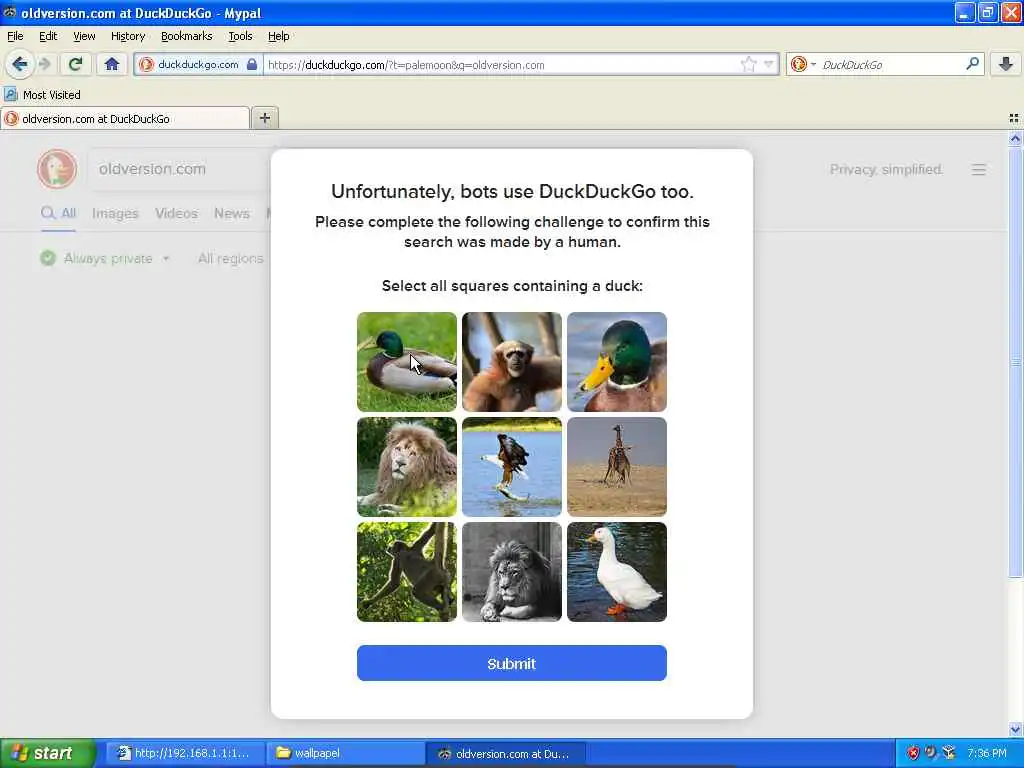Click the Privacy, simplified link
This screenshot has height=768, width=1024.
pos(886,170)
